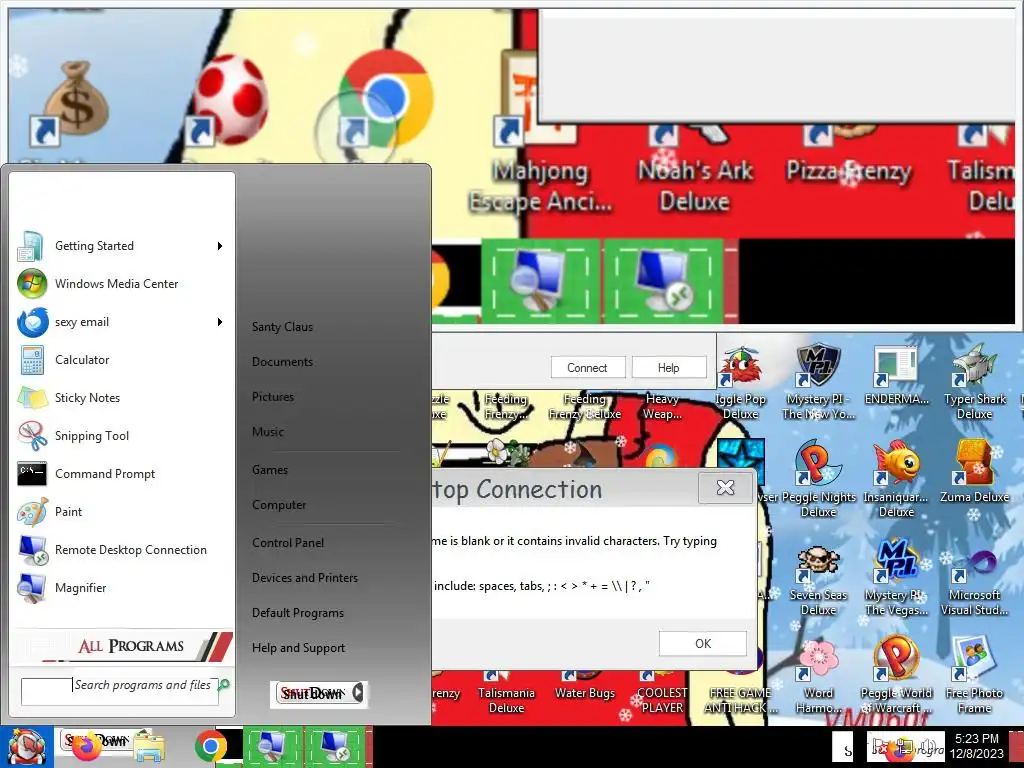Click Connect in Remote Desktop window
1024x768 pixels.
[587, 368]
